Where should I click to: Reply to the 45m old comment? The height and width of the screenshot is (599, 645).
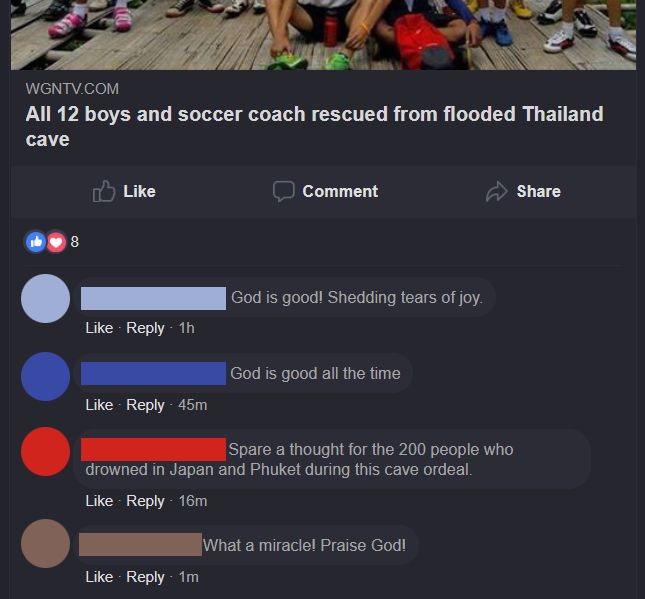coord(145,405)
